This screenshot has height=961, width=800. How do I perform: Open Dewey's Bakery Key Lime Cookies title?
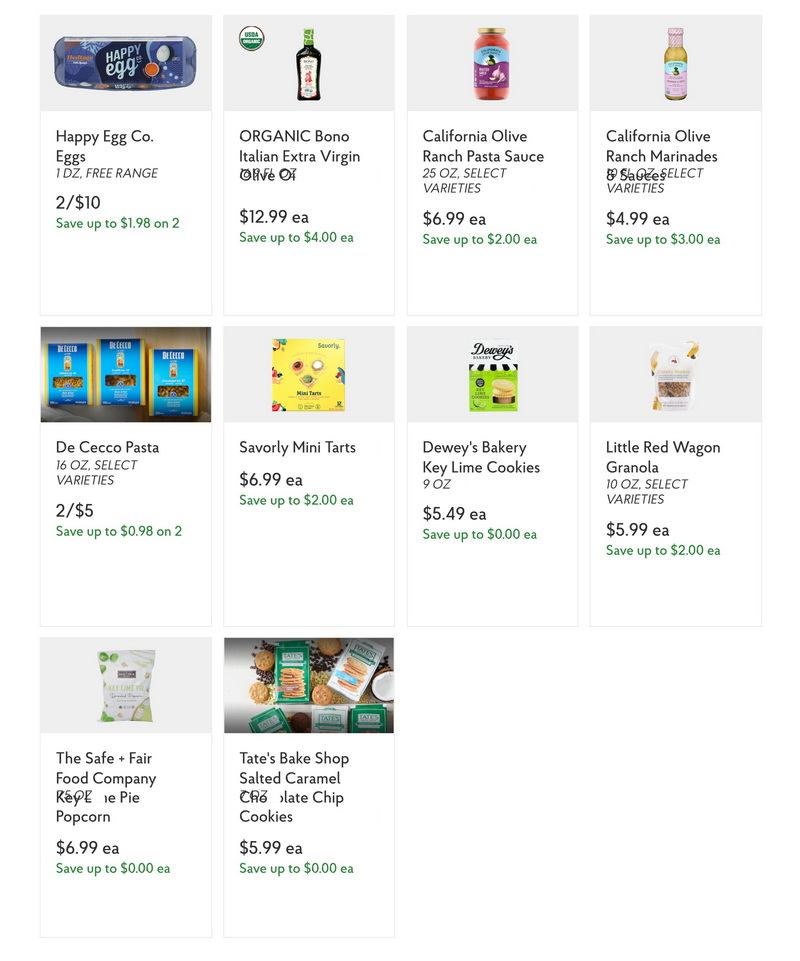click(481, 457)
